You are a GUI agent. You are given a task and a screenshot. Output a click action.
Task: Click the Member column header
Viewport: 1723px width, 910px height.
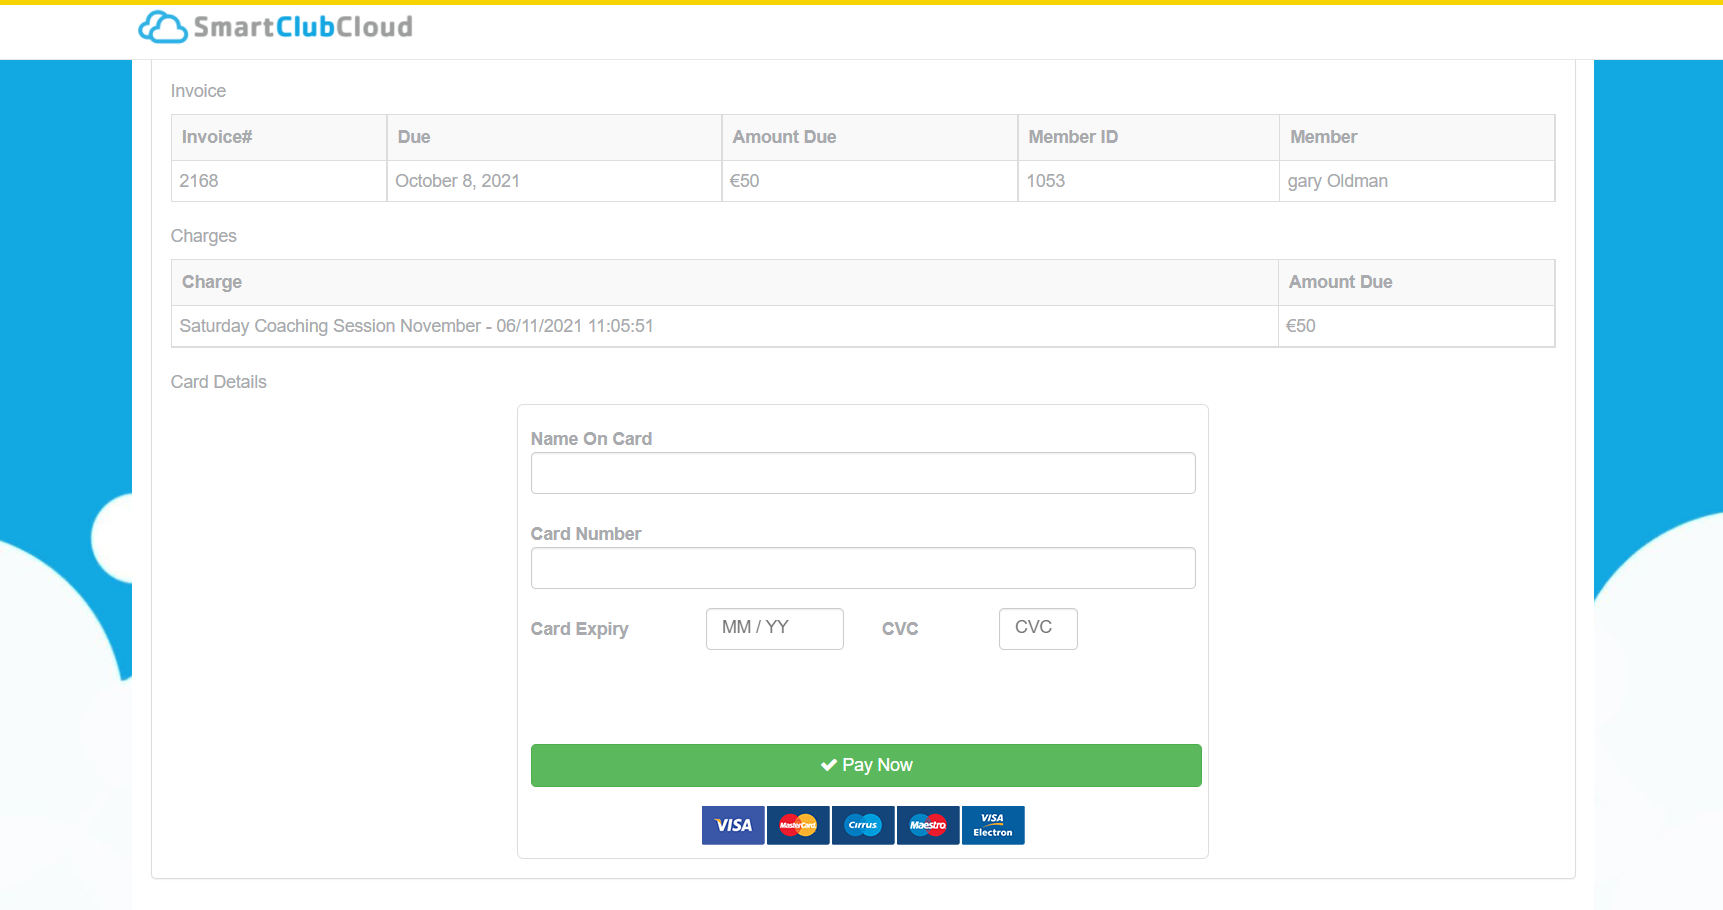point(1417,137)
